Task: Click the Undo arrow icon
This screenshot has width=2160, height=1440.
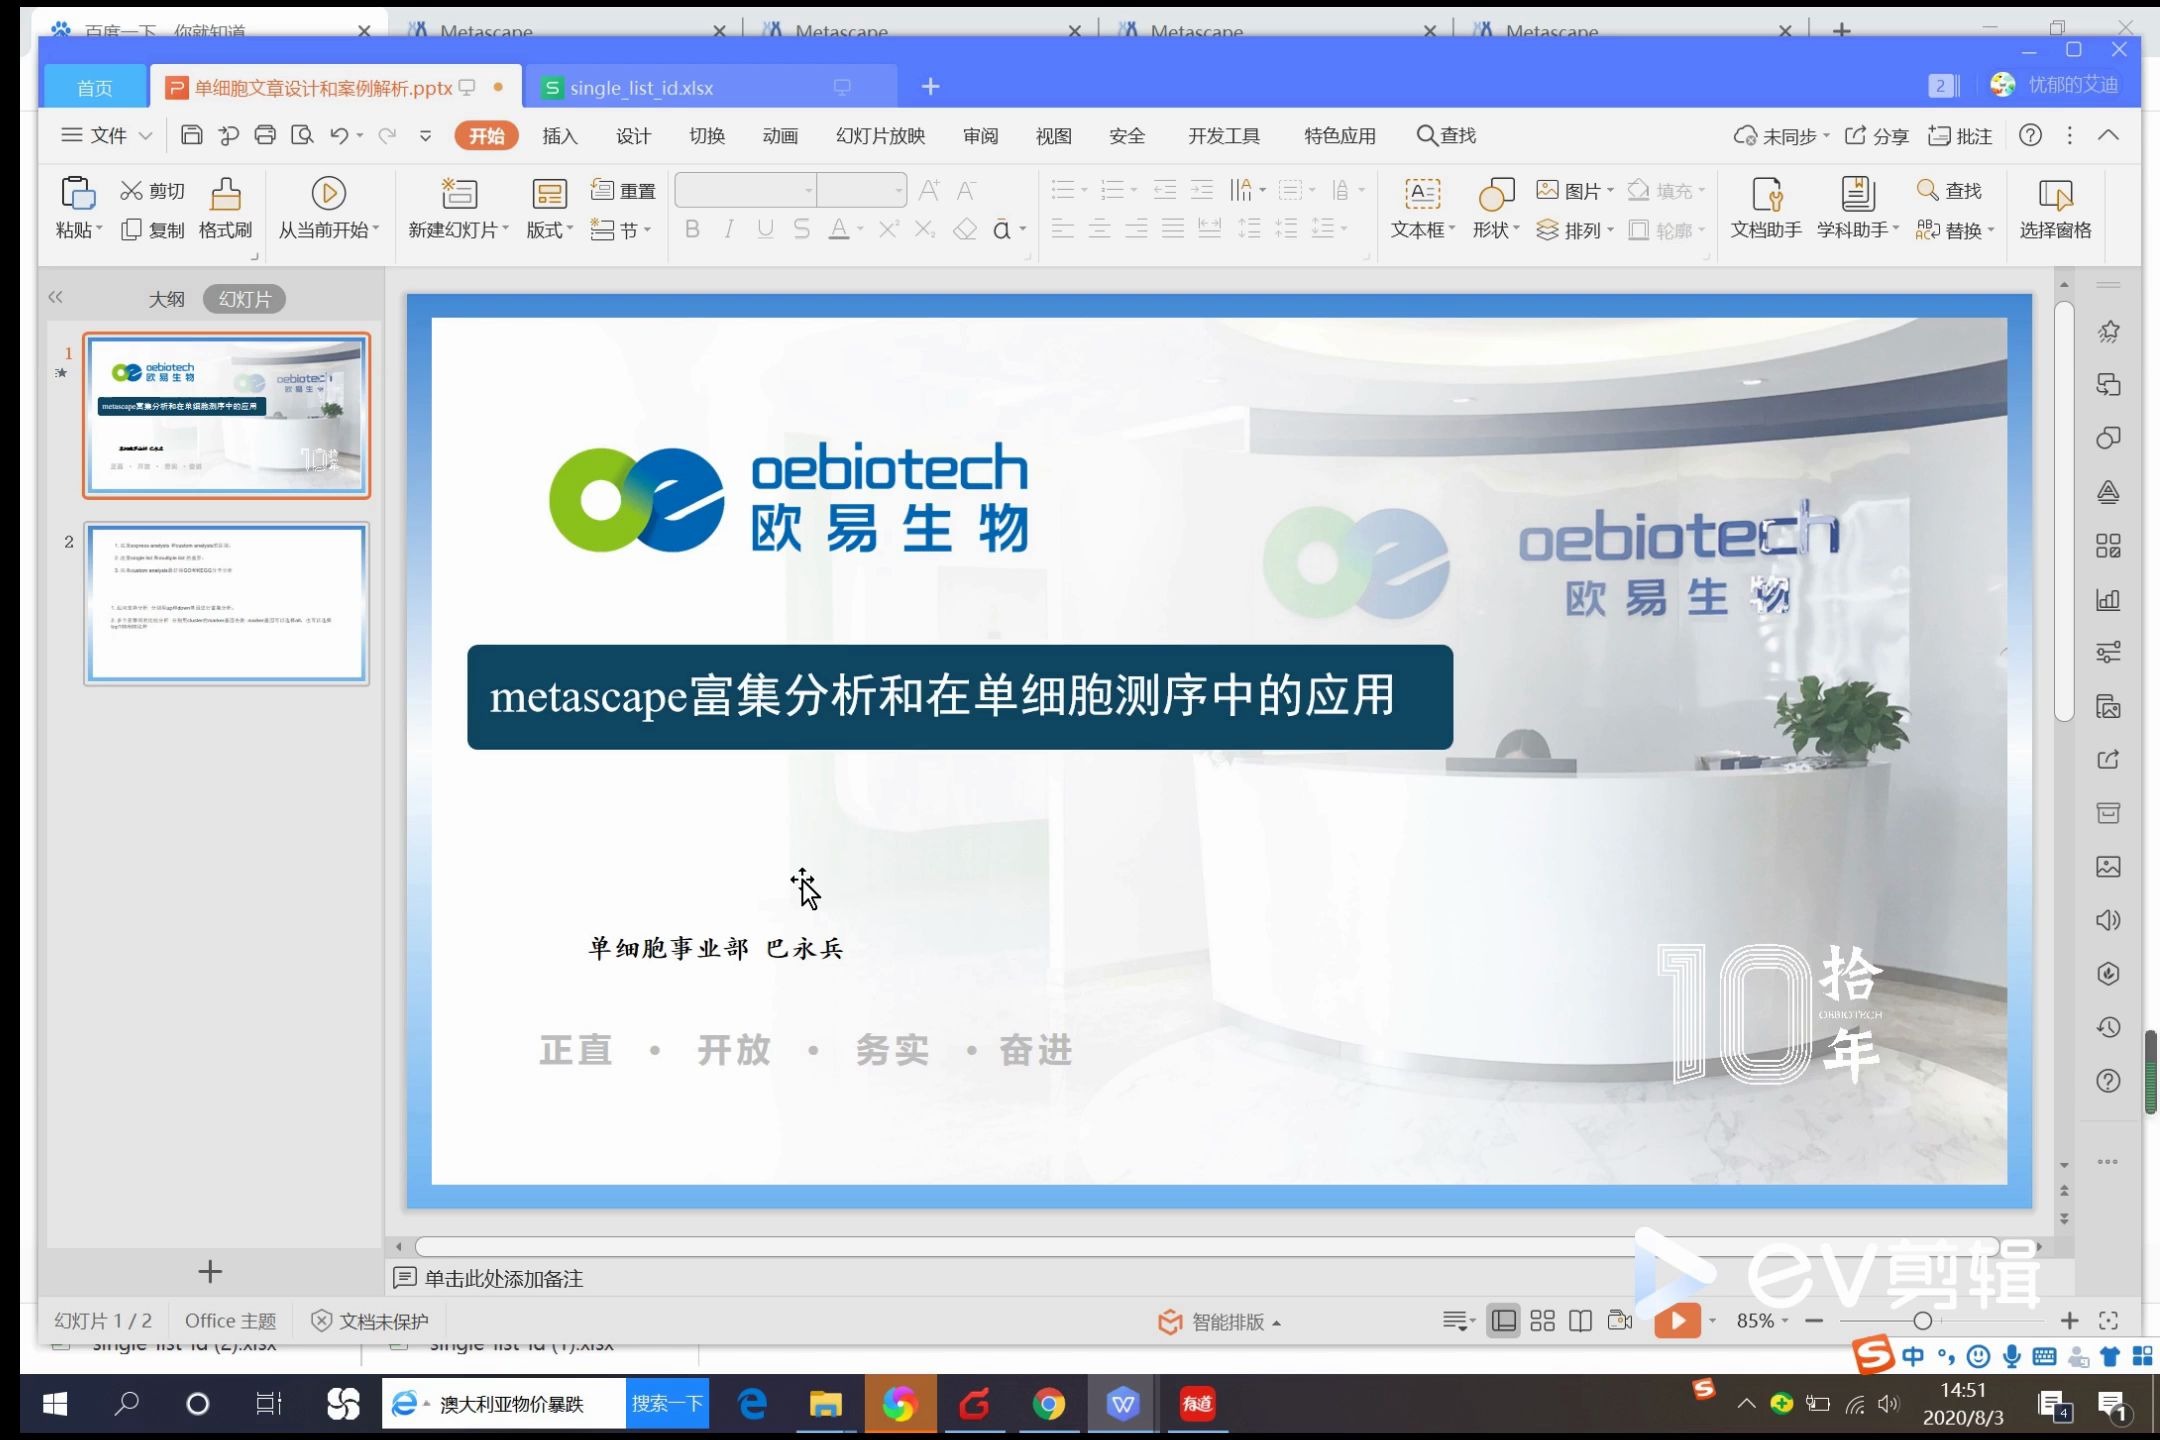Action: [339, 135]
